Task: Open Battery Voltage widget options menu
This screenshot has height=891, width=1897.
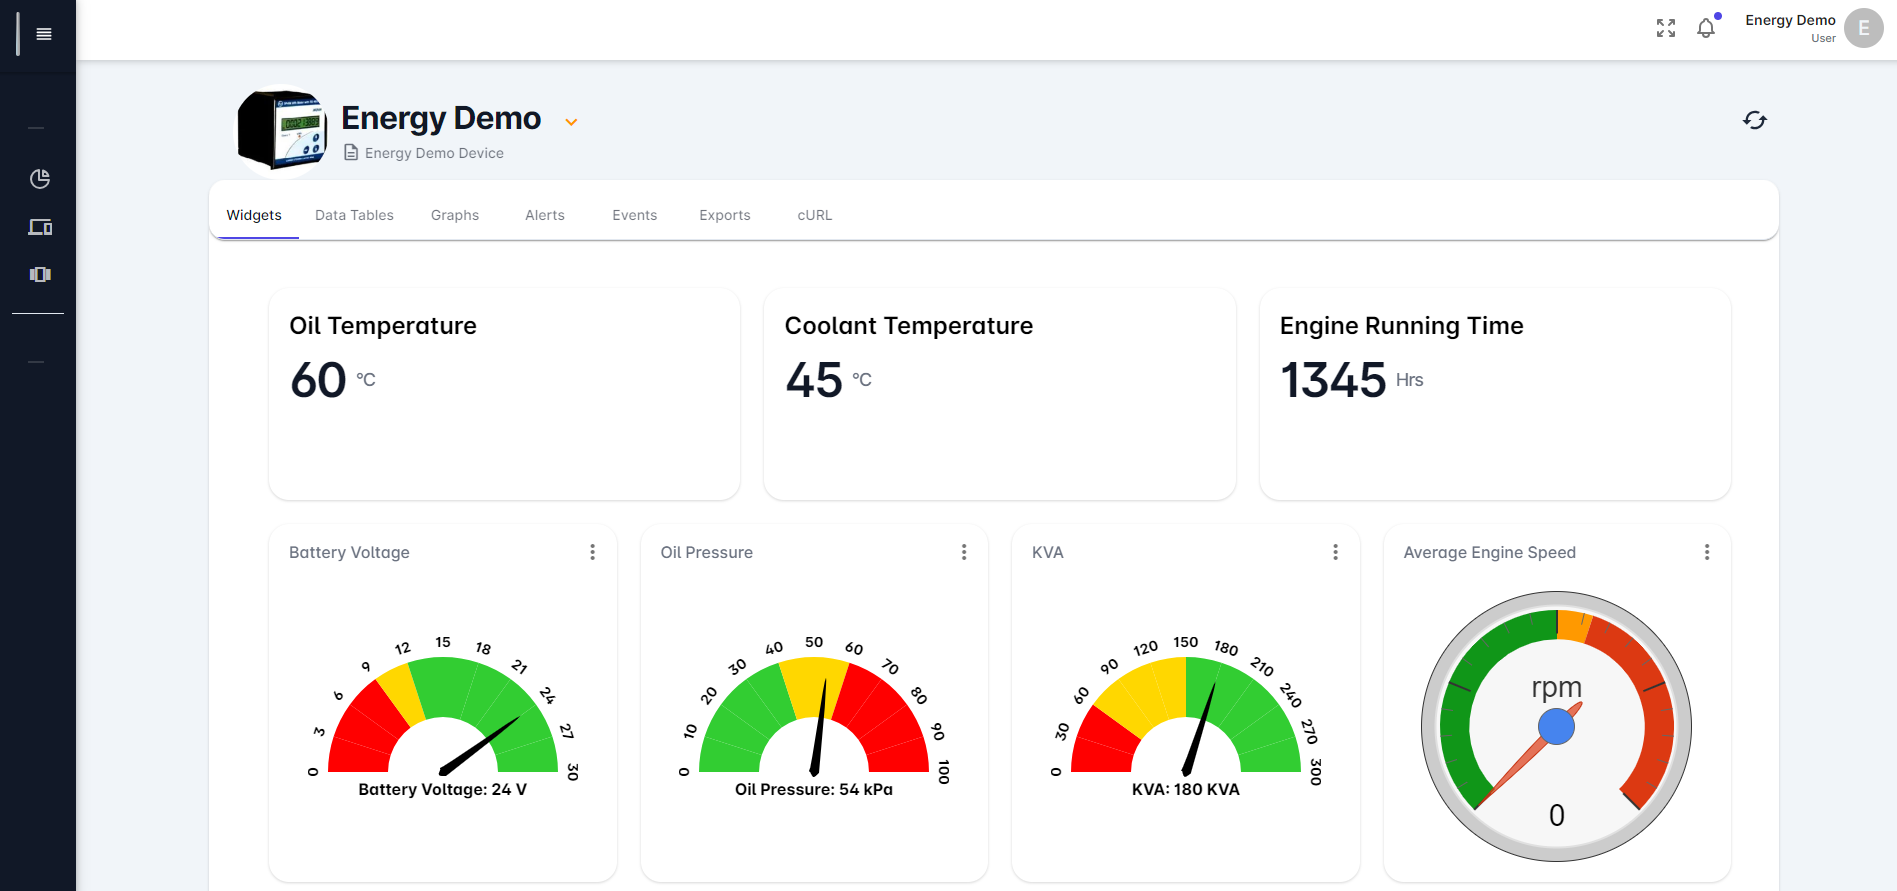Action: click(x=592, y=552)
